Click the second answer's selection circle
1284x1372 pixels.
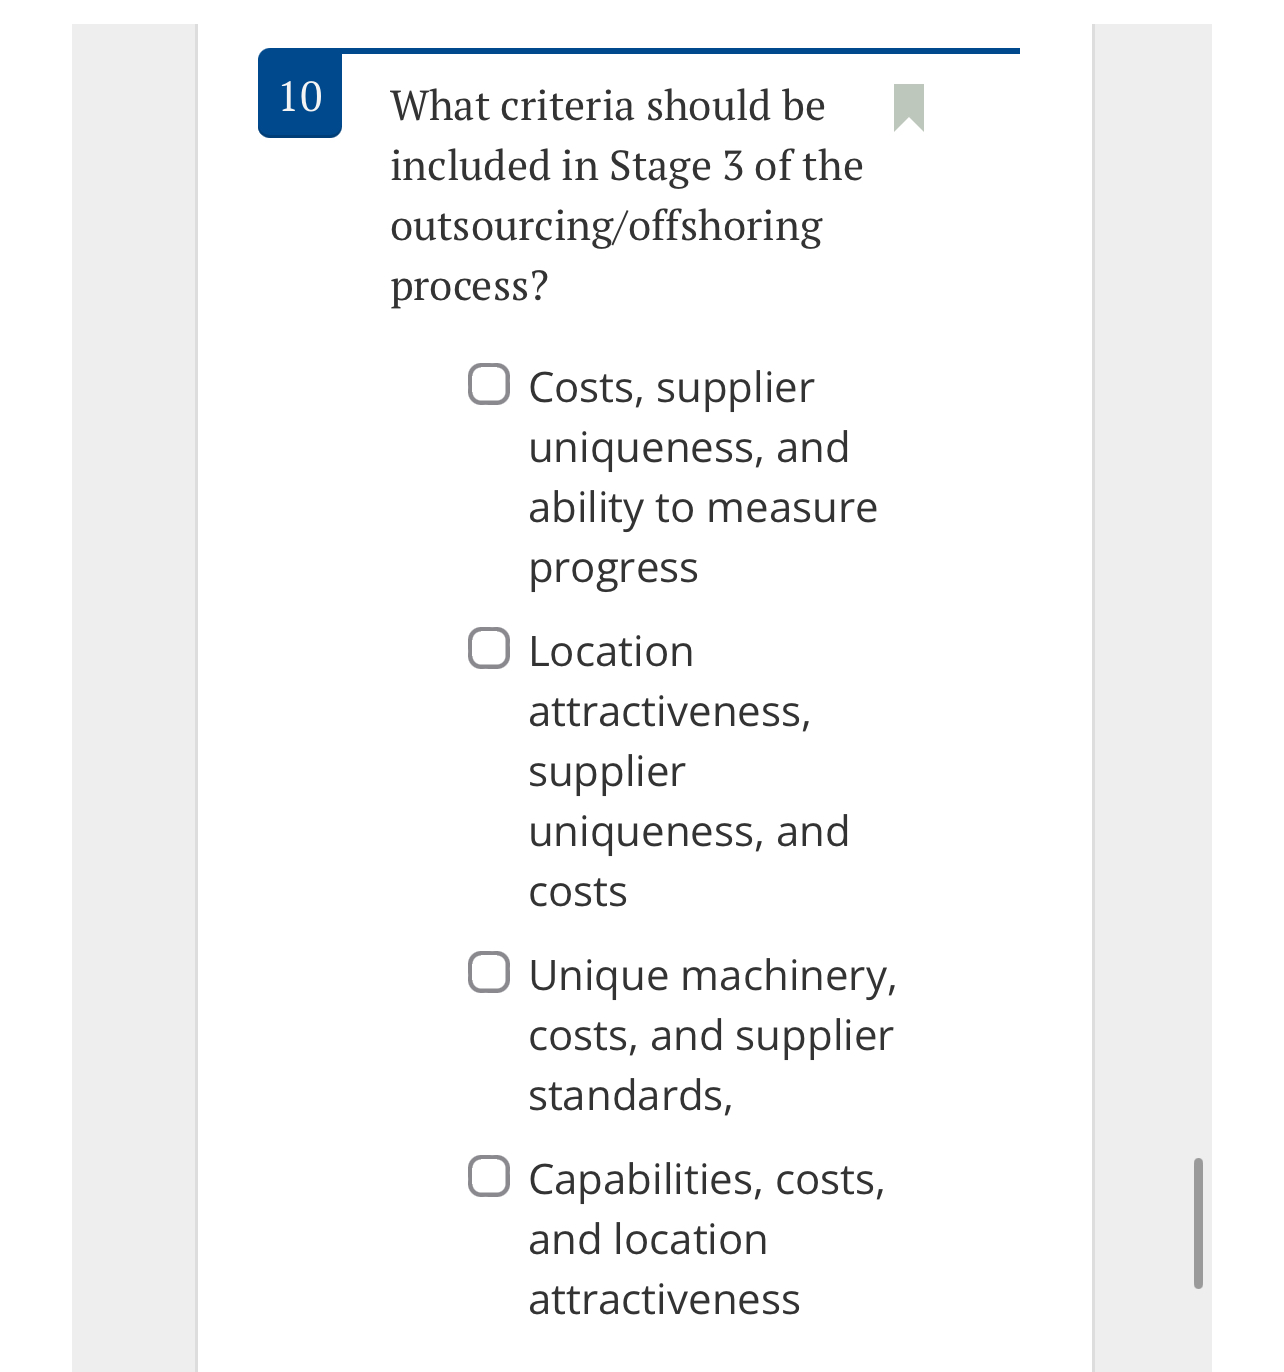click(490, 648)
